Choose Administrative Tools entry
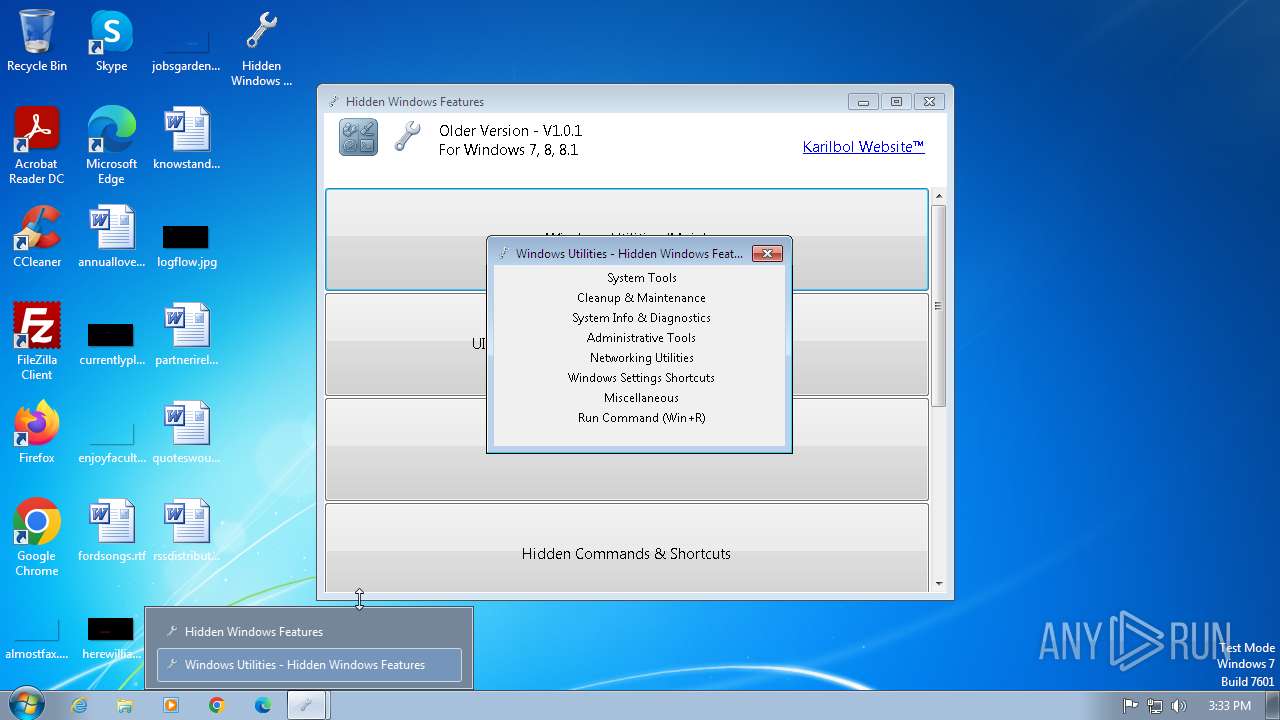 [x=641, y=338]
